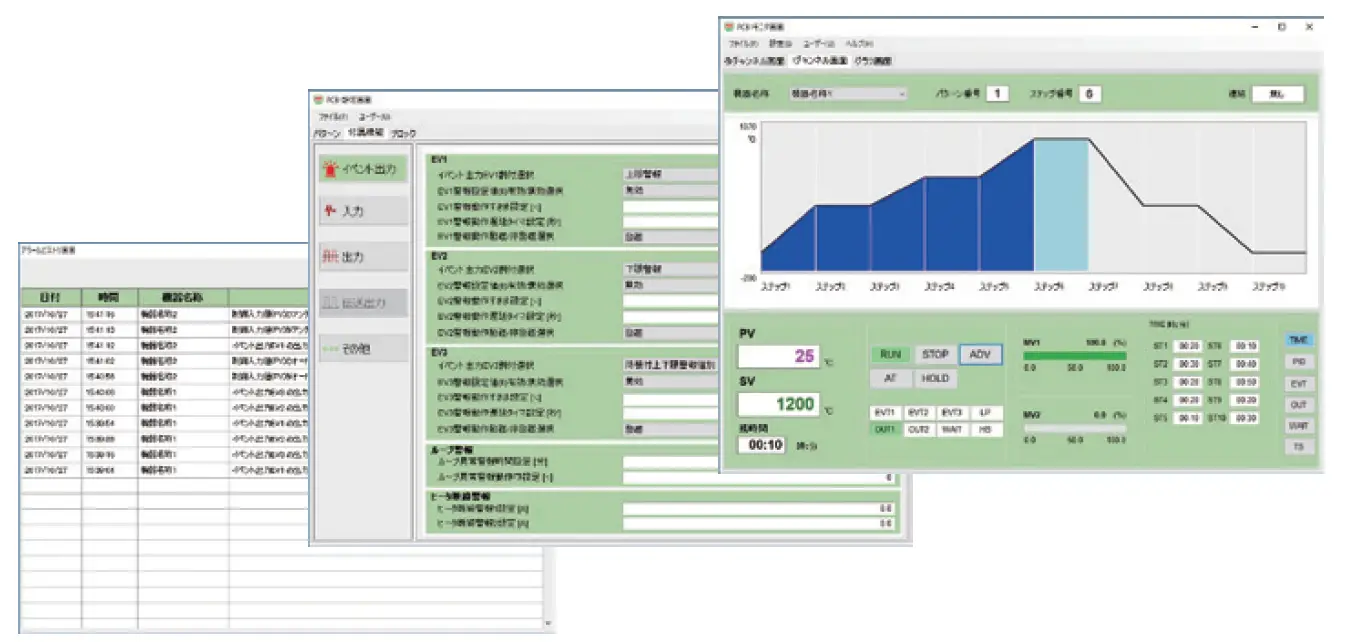Screen dimensions: 1350x642
Task: Open EV3 イベント出力 allocation dropdown
Action: 670,365
